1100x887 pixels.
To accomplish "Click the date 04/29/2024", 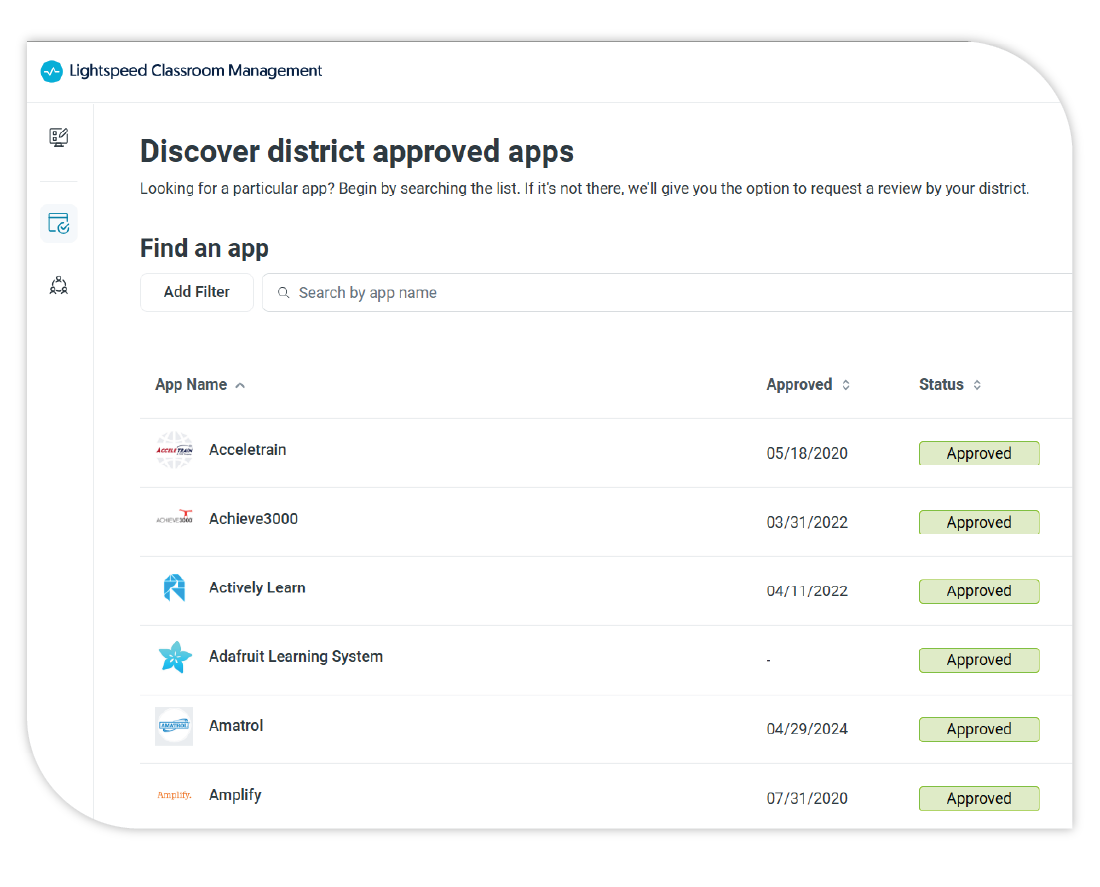I will tap(807, 729).
